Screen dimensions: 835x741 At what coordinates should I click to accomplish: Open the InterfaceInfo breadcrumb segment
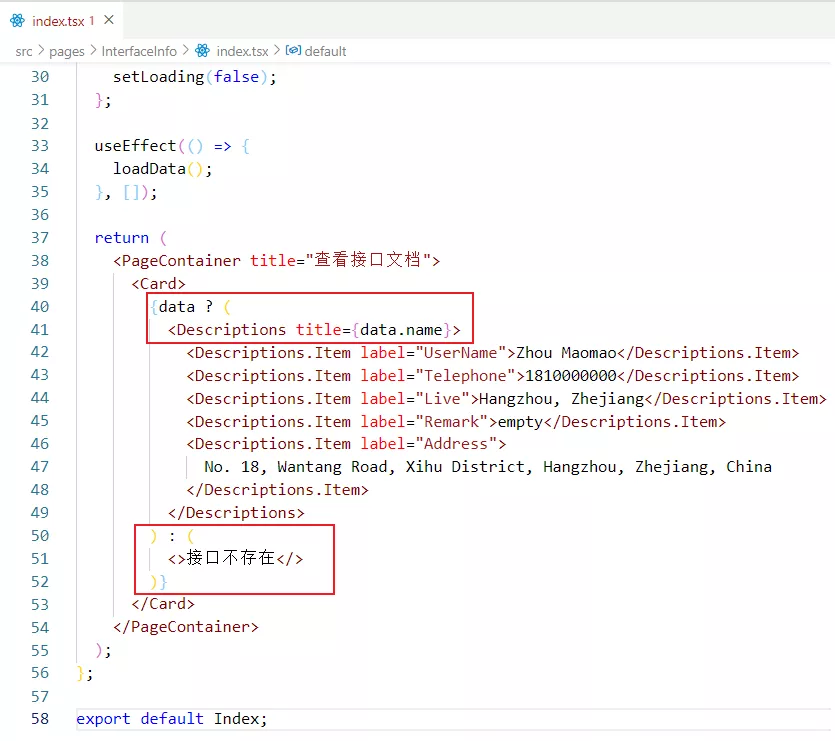139,51
